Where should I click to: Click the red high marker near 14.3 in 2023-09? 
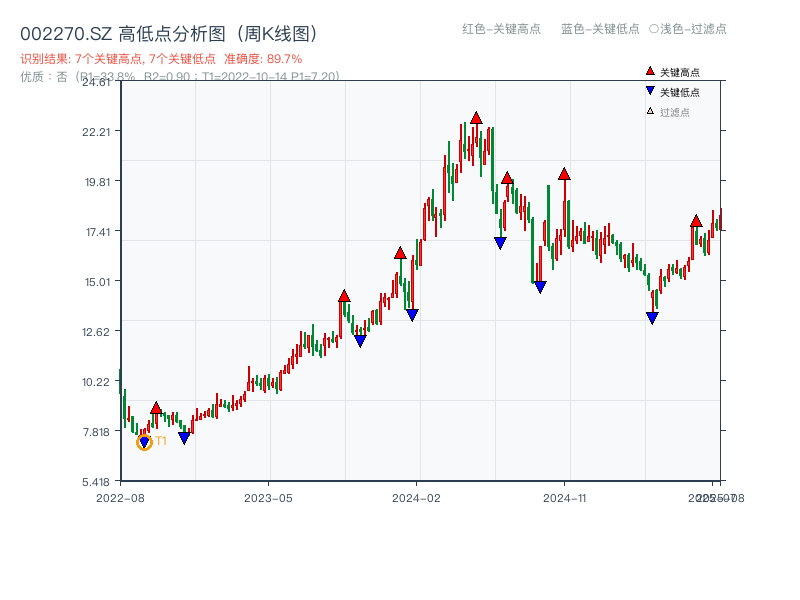(x=344, y=296)
